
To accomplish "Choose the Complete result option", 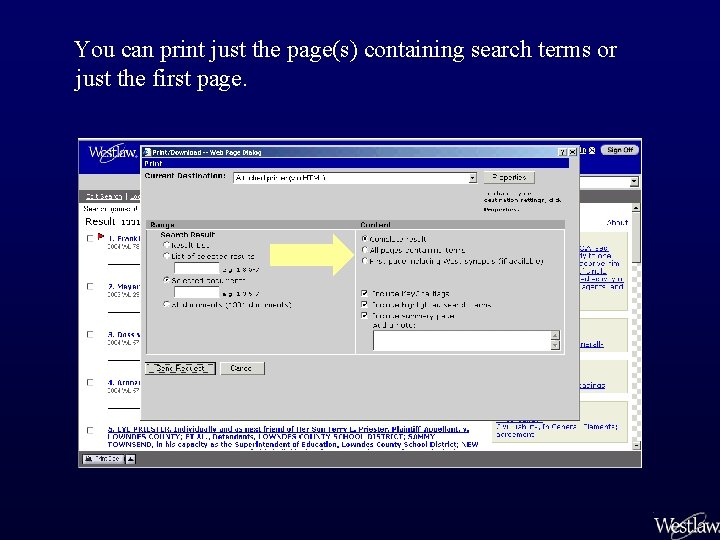I will coord(365,239).
